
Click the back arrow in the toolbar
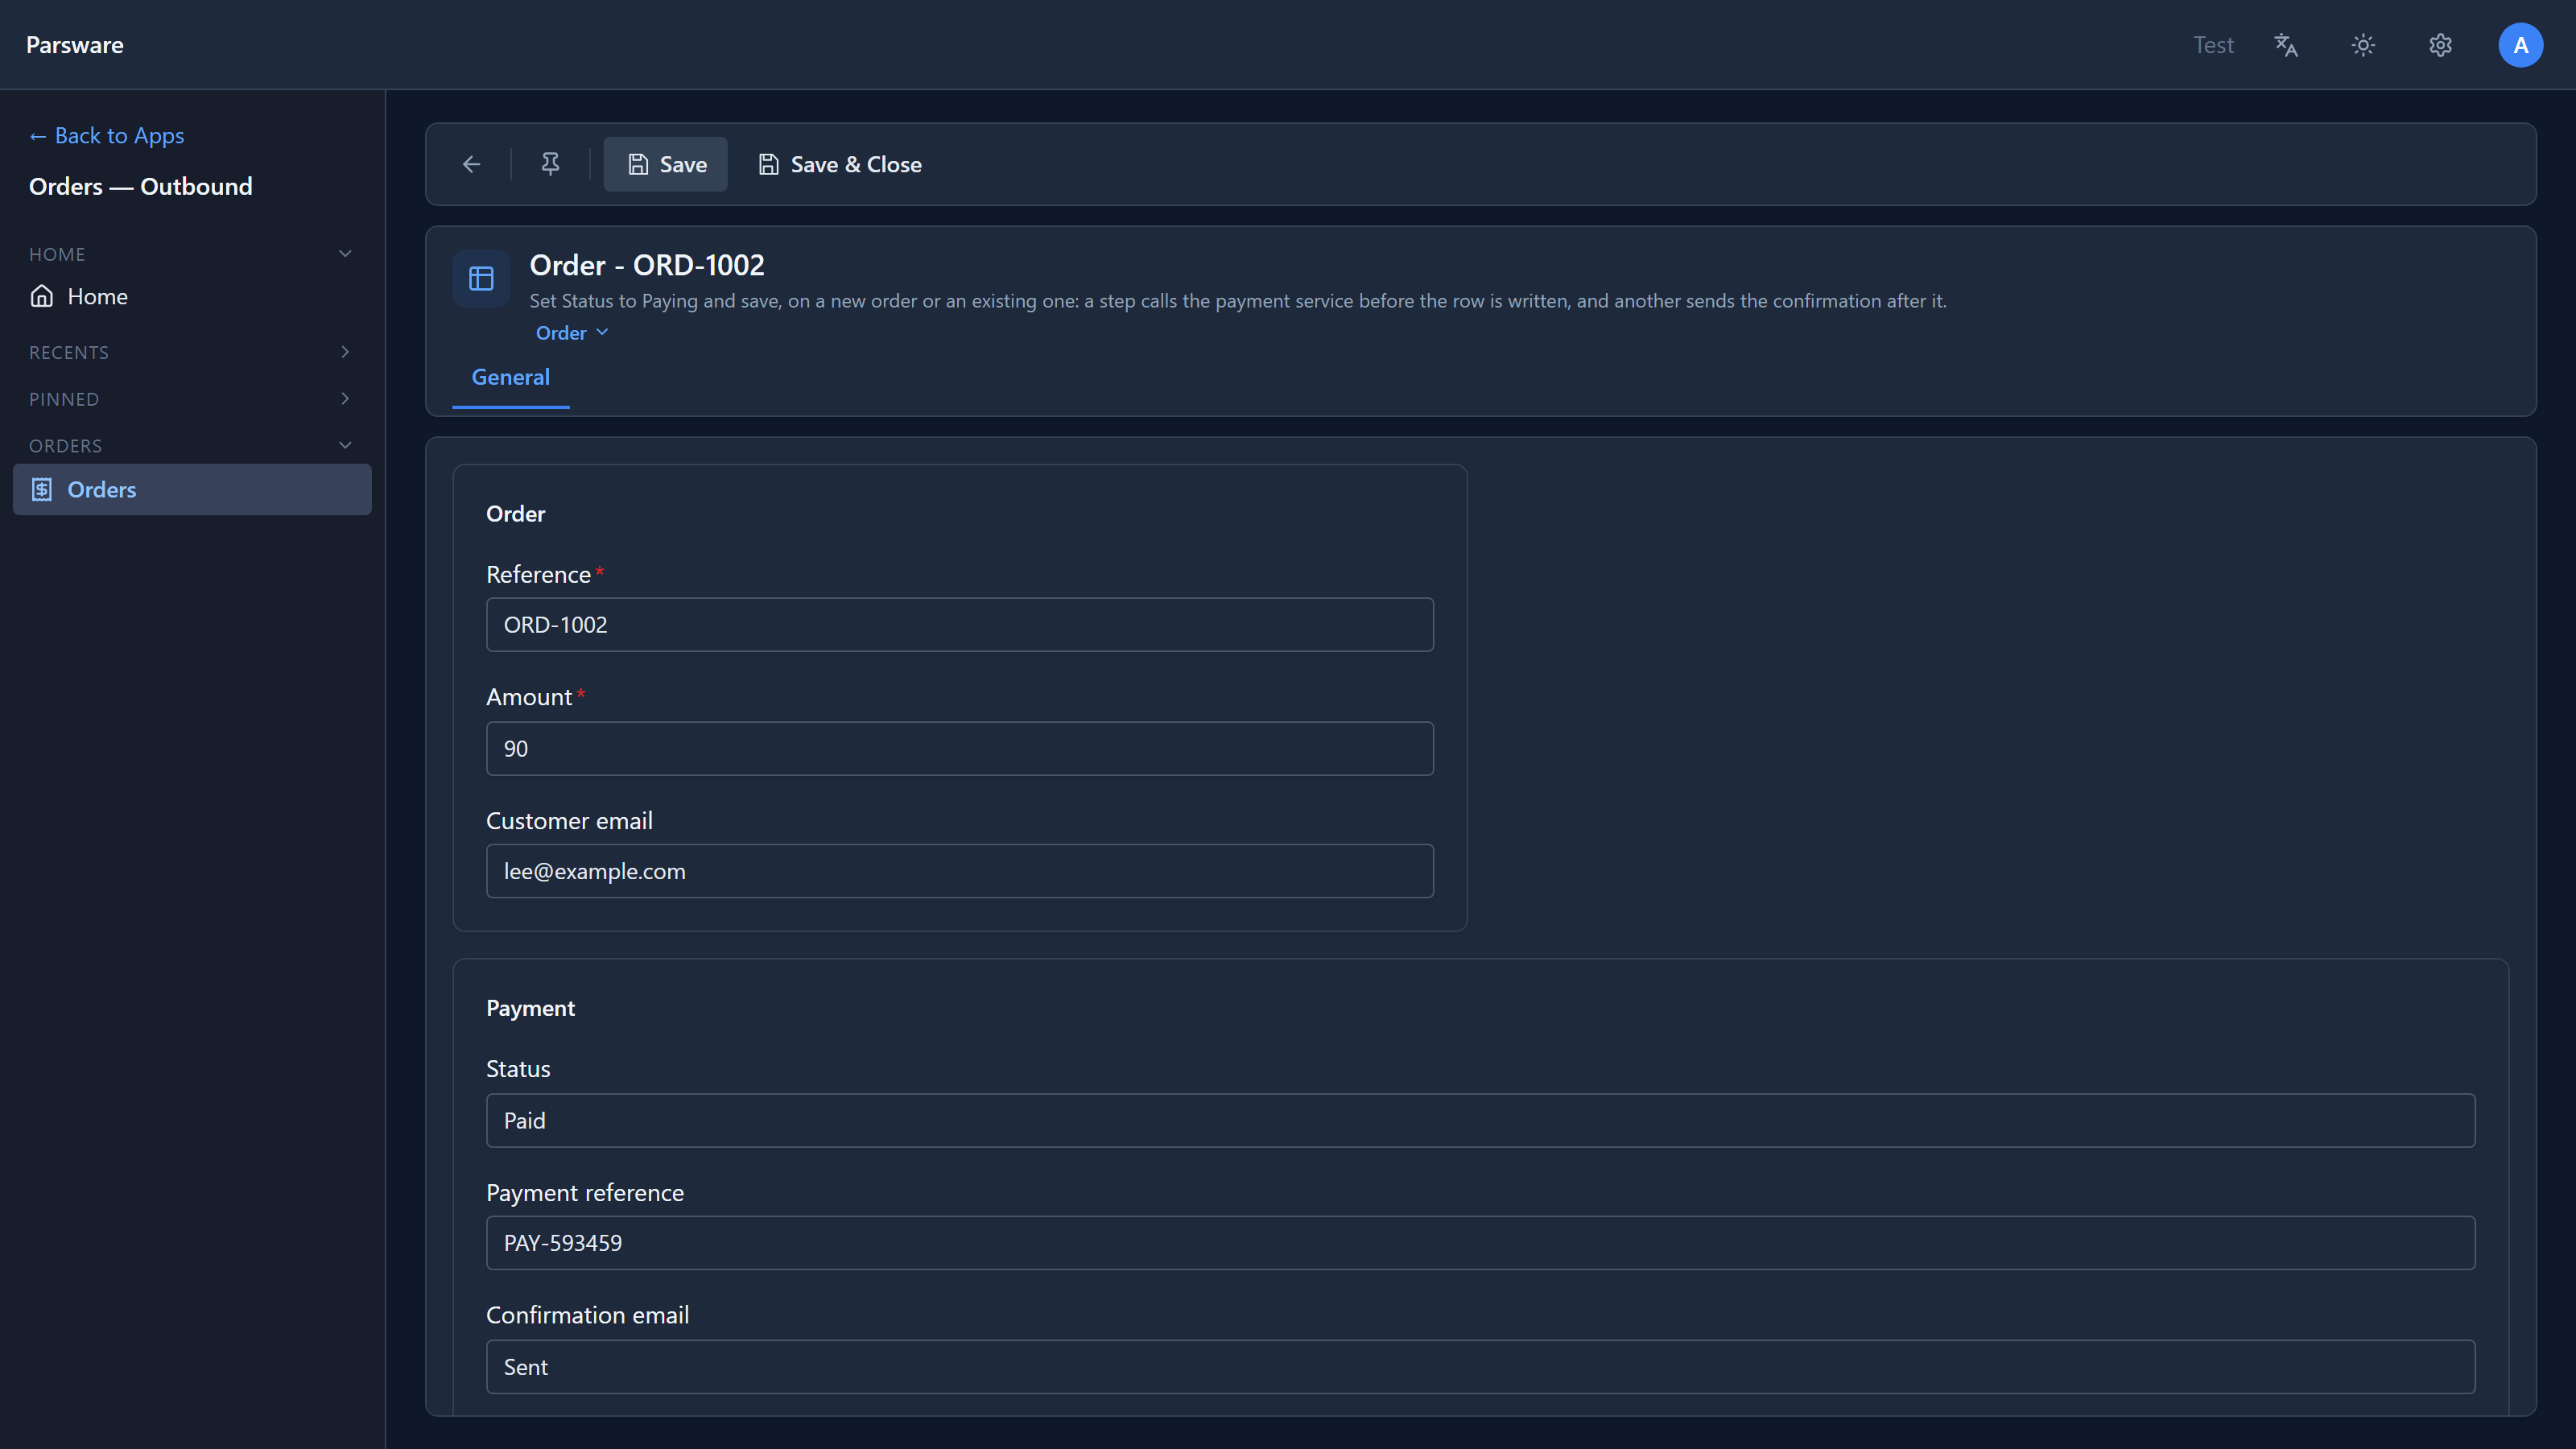click(x=471, y=164)
